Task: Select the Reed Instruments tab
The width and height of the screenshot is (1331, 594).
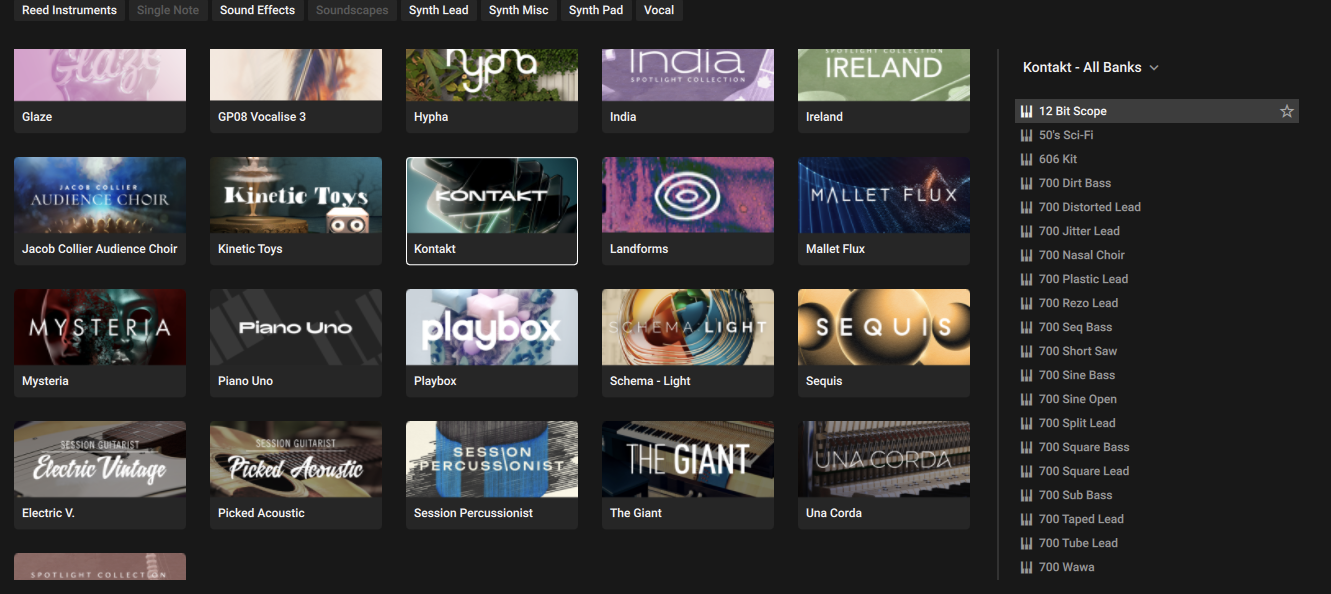Action: pyautogui.click(x=69, y=10)
